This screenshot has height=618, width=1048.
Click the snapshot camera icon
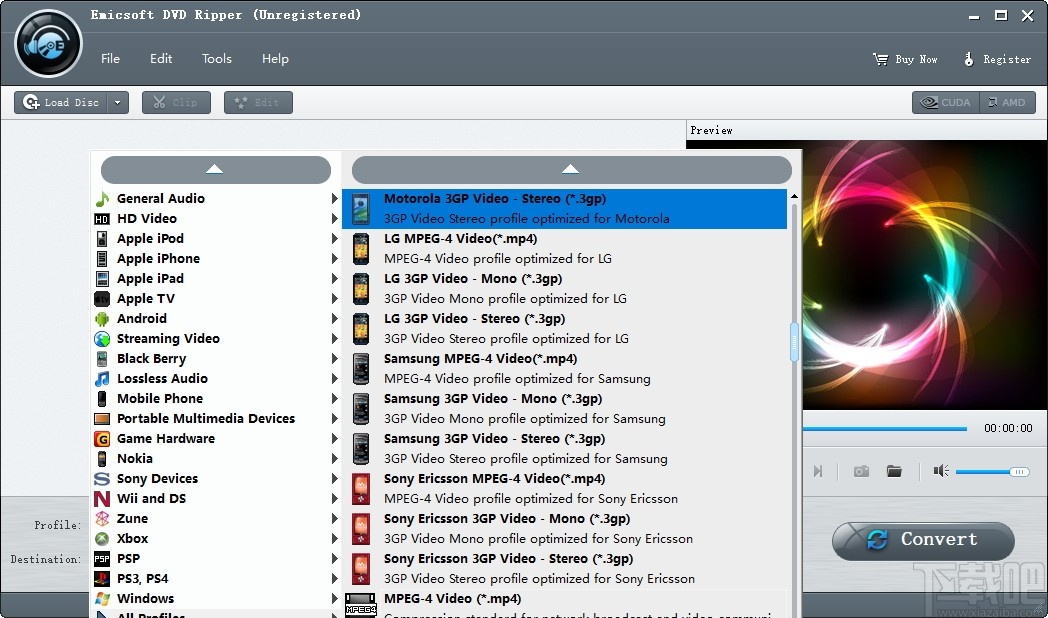coord(861,470)
